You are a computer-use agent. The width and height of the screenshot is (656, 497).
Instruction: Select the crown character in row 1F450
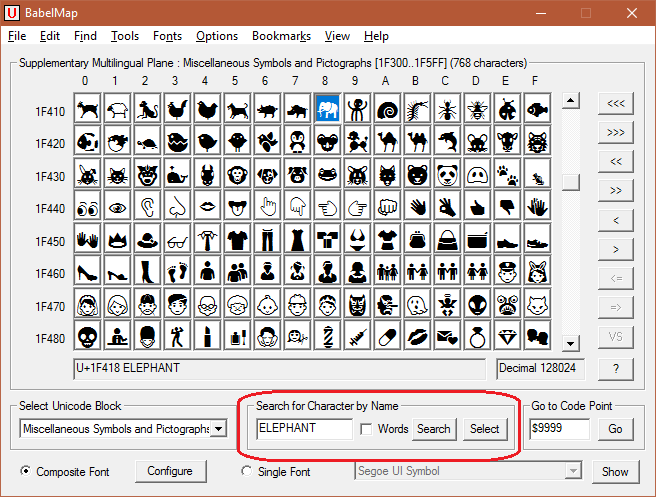118,238
